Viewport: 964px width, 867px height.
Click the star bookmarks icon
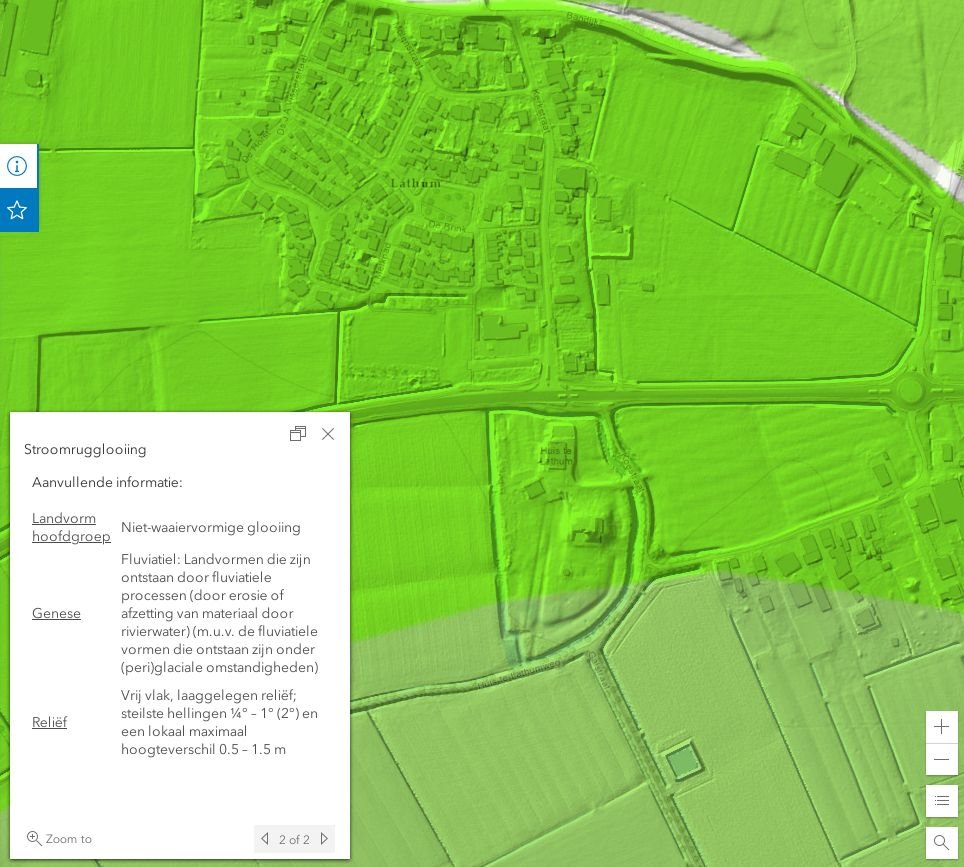[17, 210]
